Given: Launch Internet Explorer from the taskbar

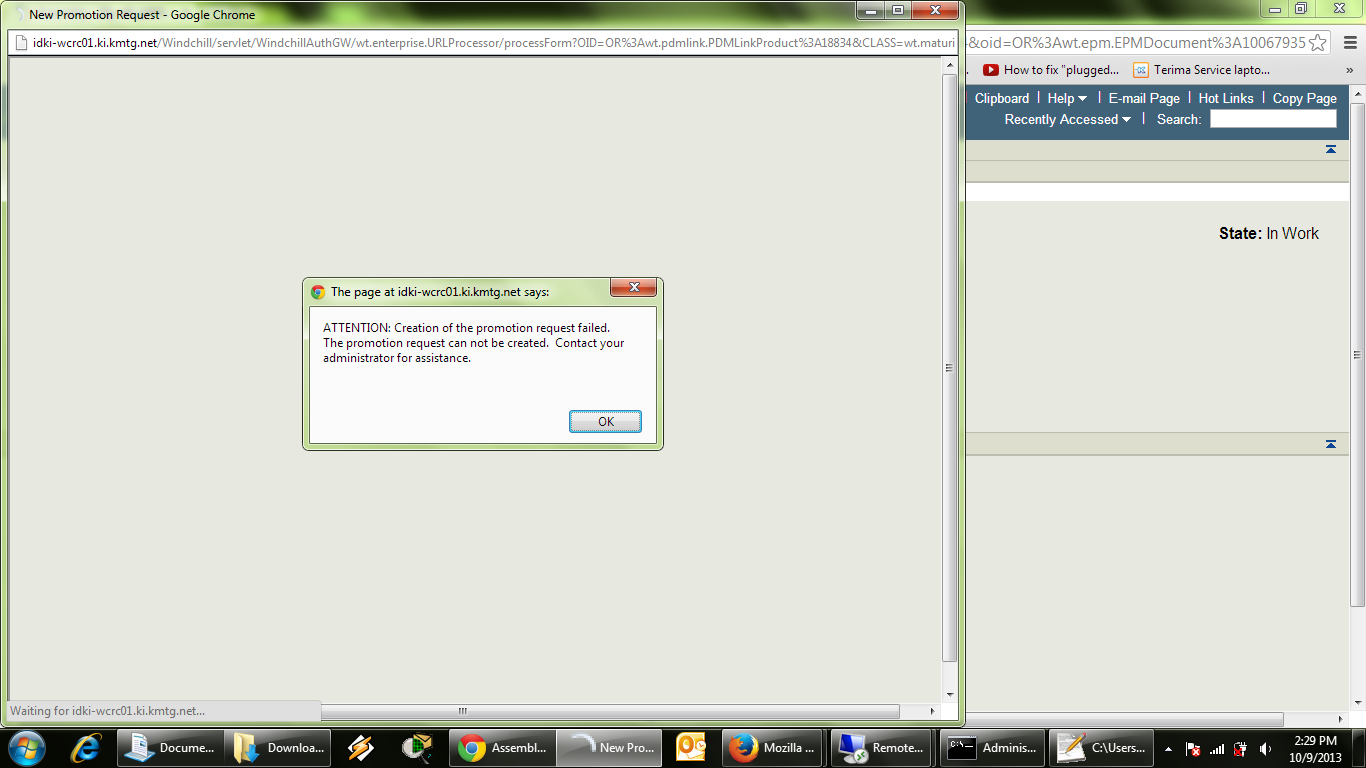Looking at the screenshot, I should click(85, 747).
